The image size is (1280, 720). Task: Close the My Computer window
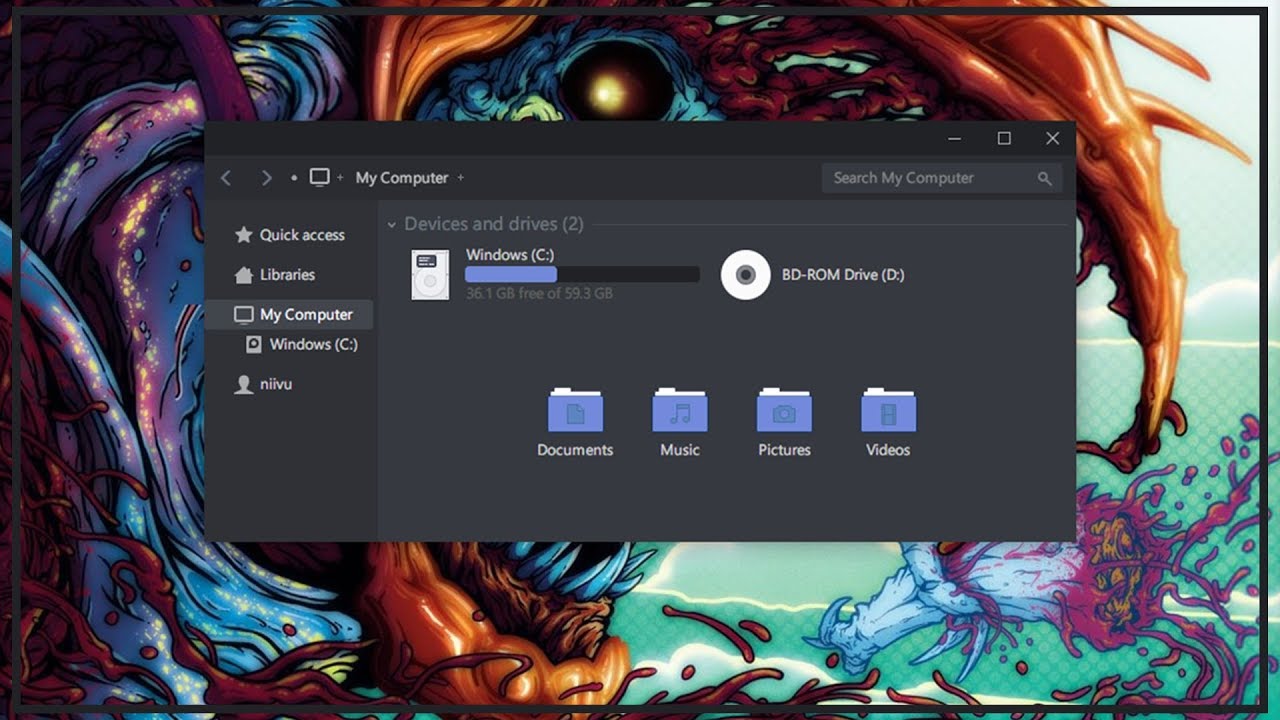(x=1052, y=139)
